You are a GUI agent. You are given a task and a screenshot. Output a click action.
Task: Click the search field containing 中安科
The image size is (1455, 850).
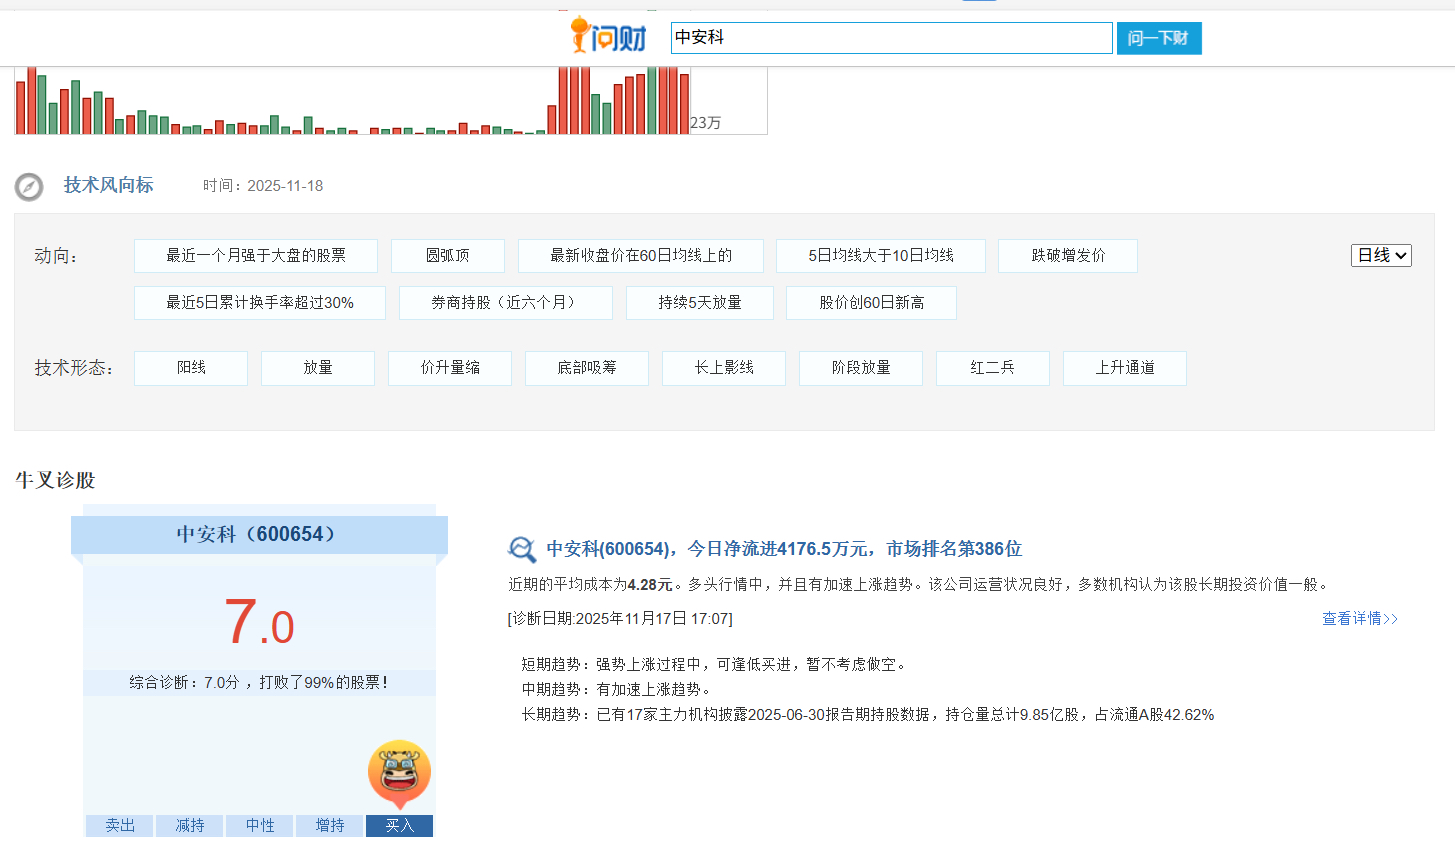(x=890, y=38)
